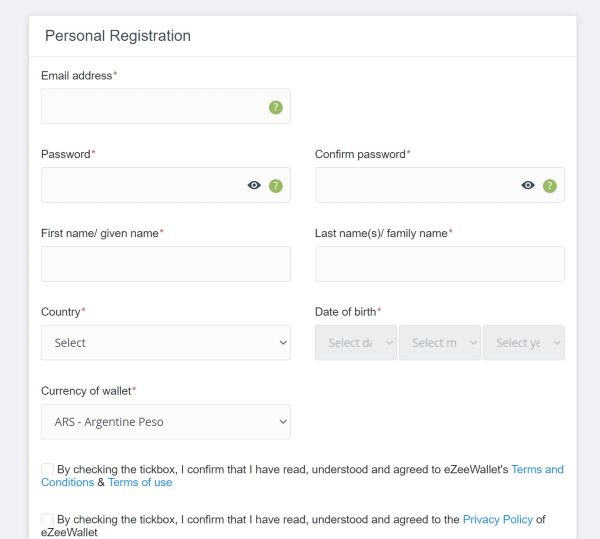Focus the Last name(s)/ family name field
The width and height of the screenshot is (600, 539).
tap(439, 264)
